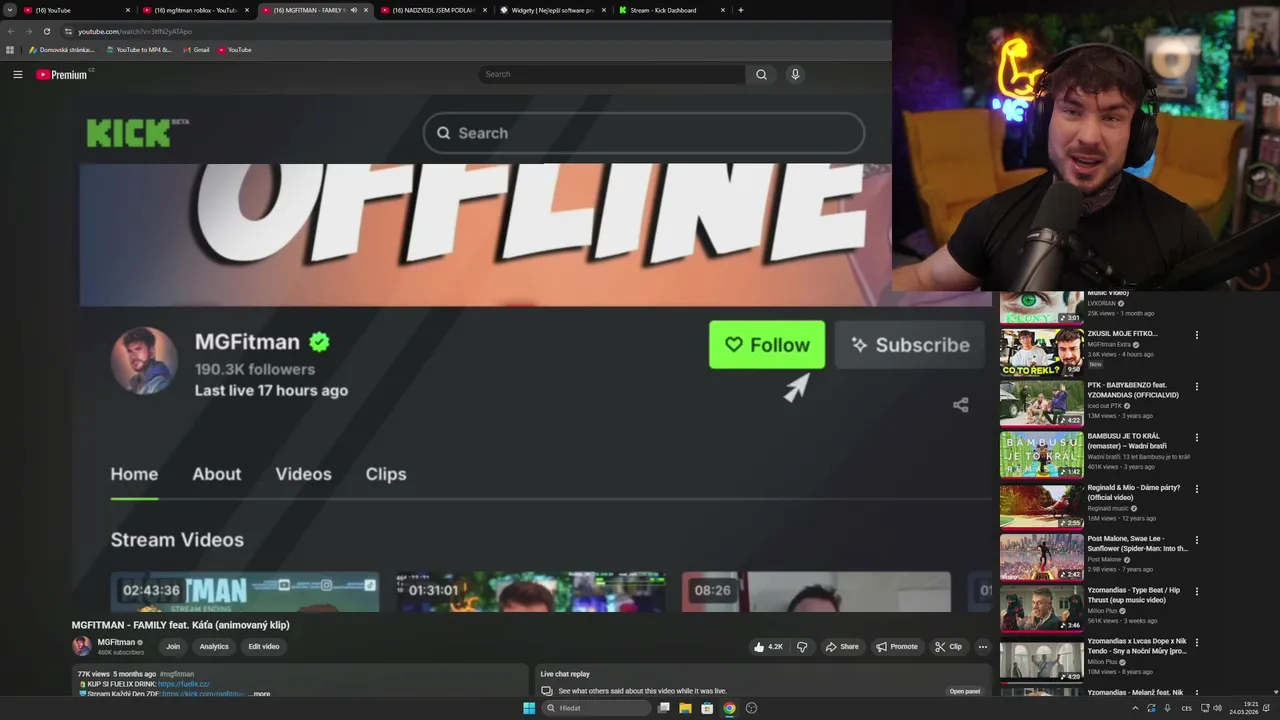Mute the MGFITMAN - FAMILY tab audio icon
Screen dimensions: 1280x720
point(353,10)
